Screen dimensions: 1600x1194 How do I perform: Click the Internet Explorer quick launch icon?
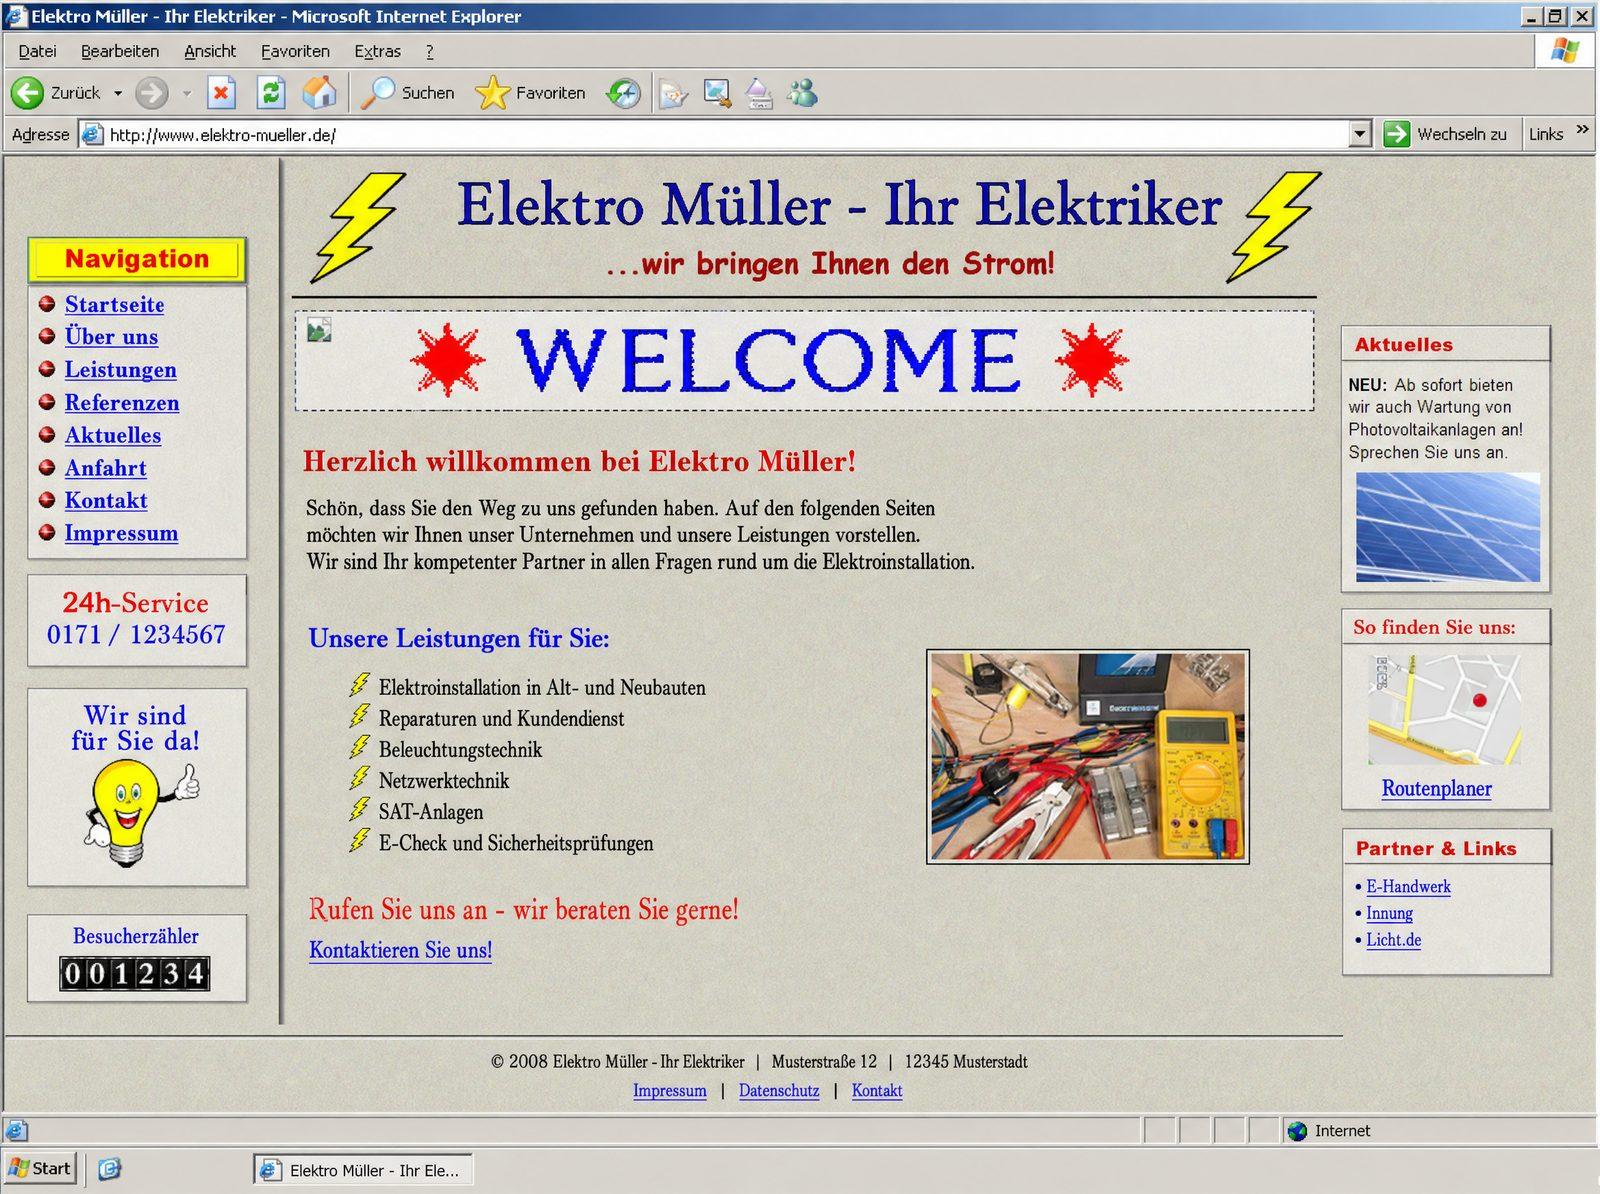click(109, 1168)
